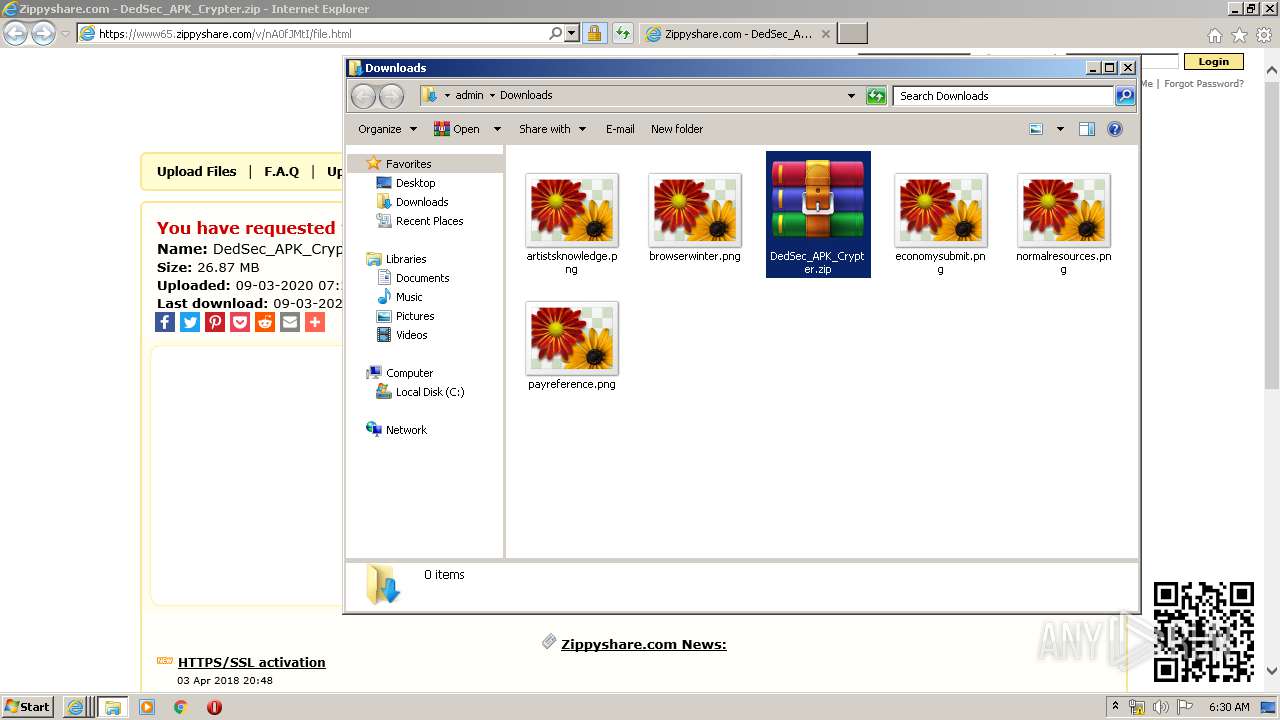
Task: Open the Windows Start menu
Action: [27, 706]
